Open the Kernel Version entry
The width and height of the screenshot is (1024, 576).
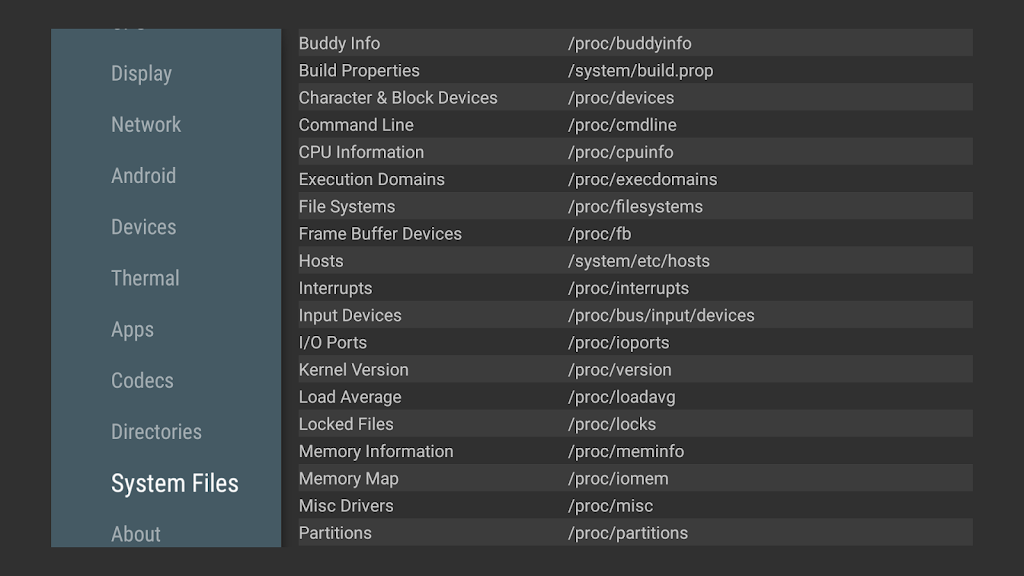pyautogui.click(x=353, y=370)
